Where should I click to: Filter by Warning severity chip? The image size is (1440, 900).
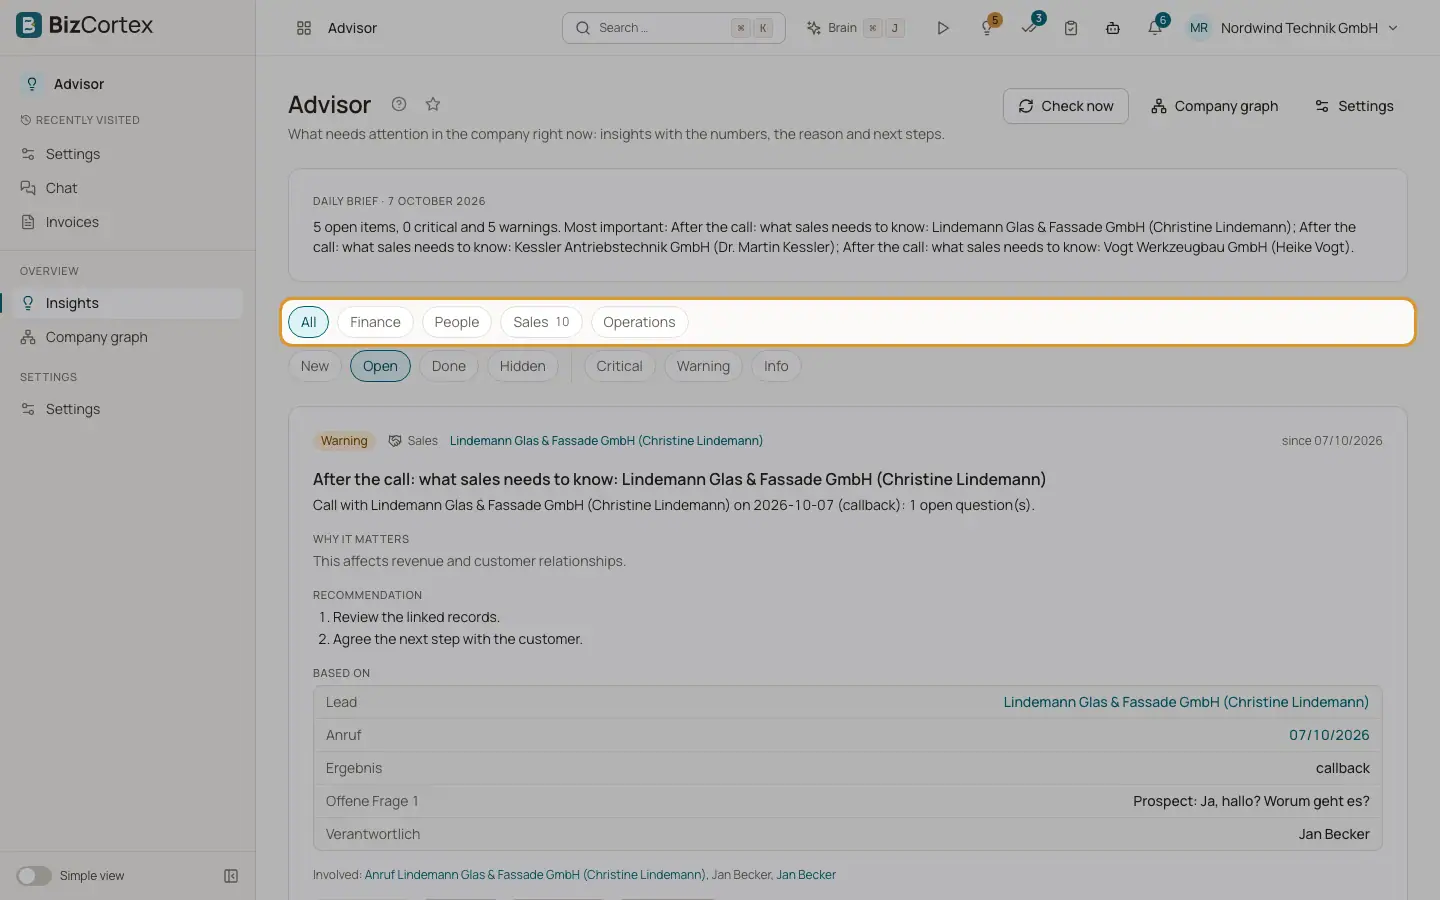(703, 366)
